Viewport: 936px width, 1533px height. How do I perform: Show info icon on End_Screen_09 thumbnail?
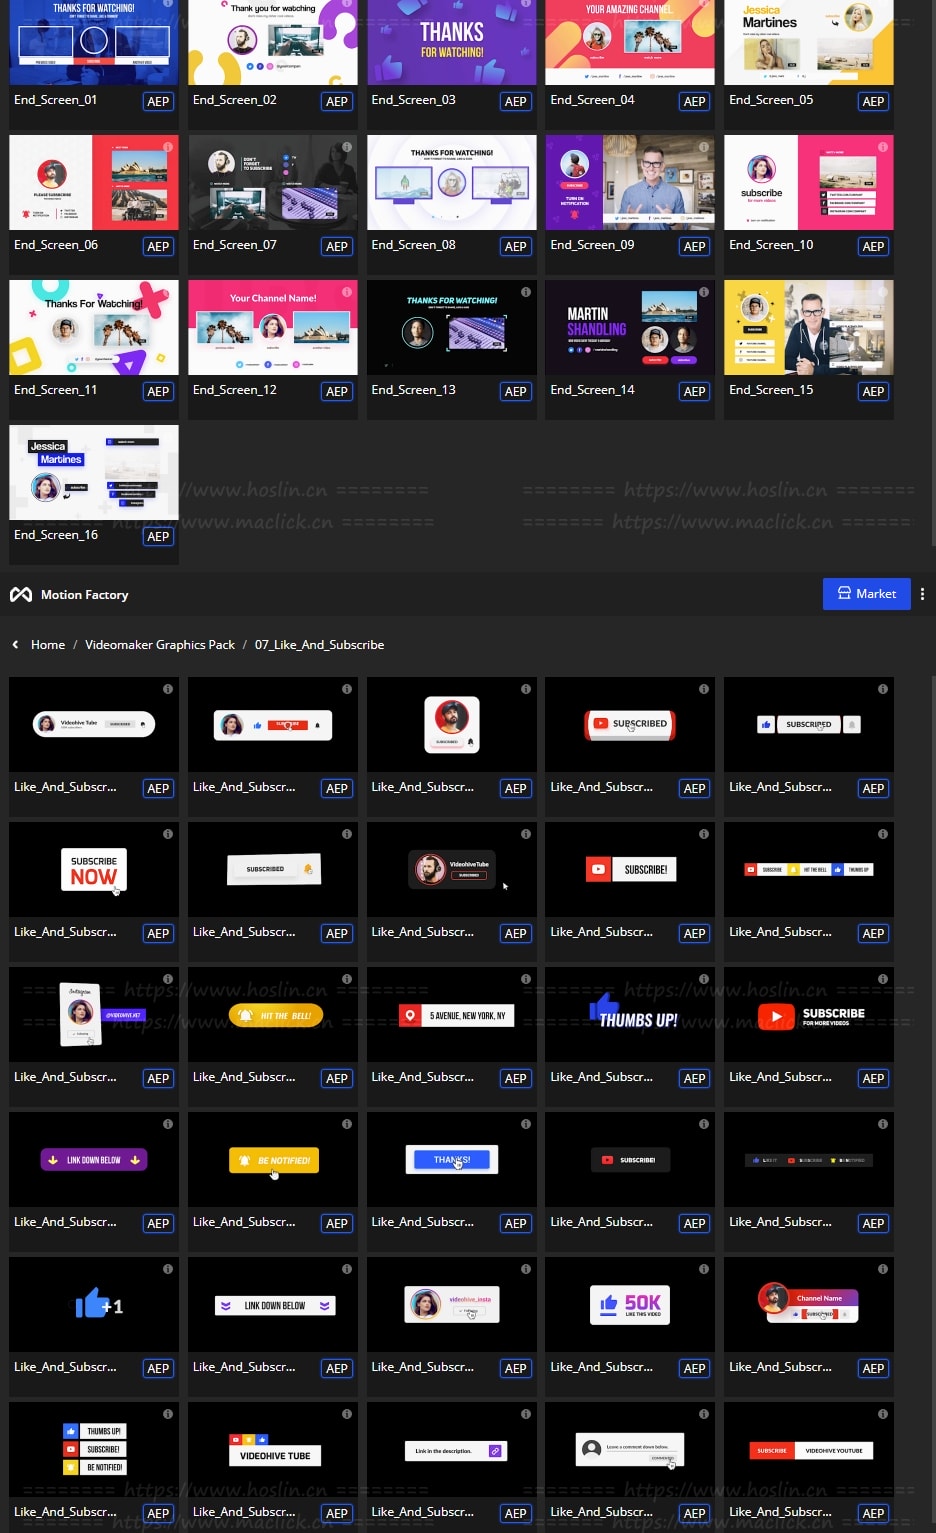(704, 146)
